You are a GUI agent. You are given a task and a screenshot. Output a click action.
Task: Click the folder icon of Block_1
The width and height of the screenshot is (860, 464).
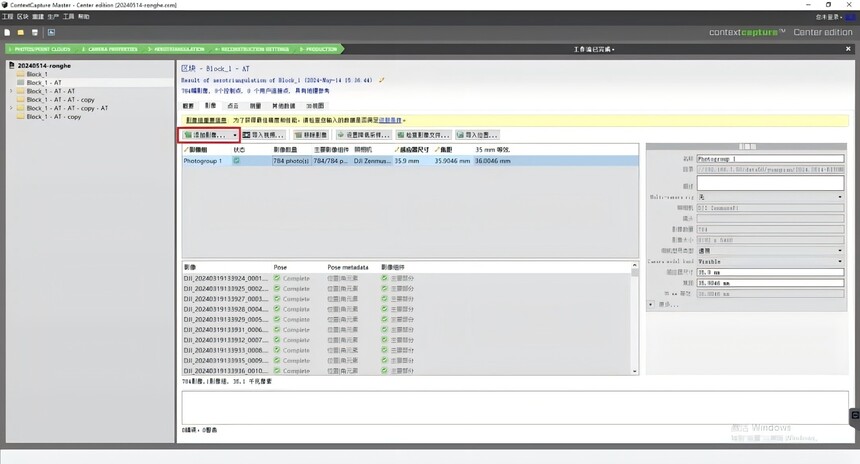point(21,74)
